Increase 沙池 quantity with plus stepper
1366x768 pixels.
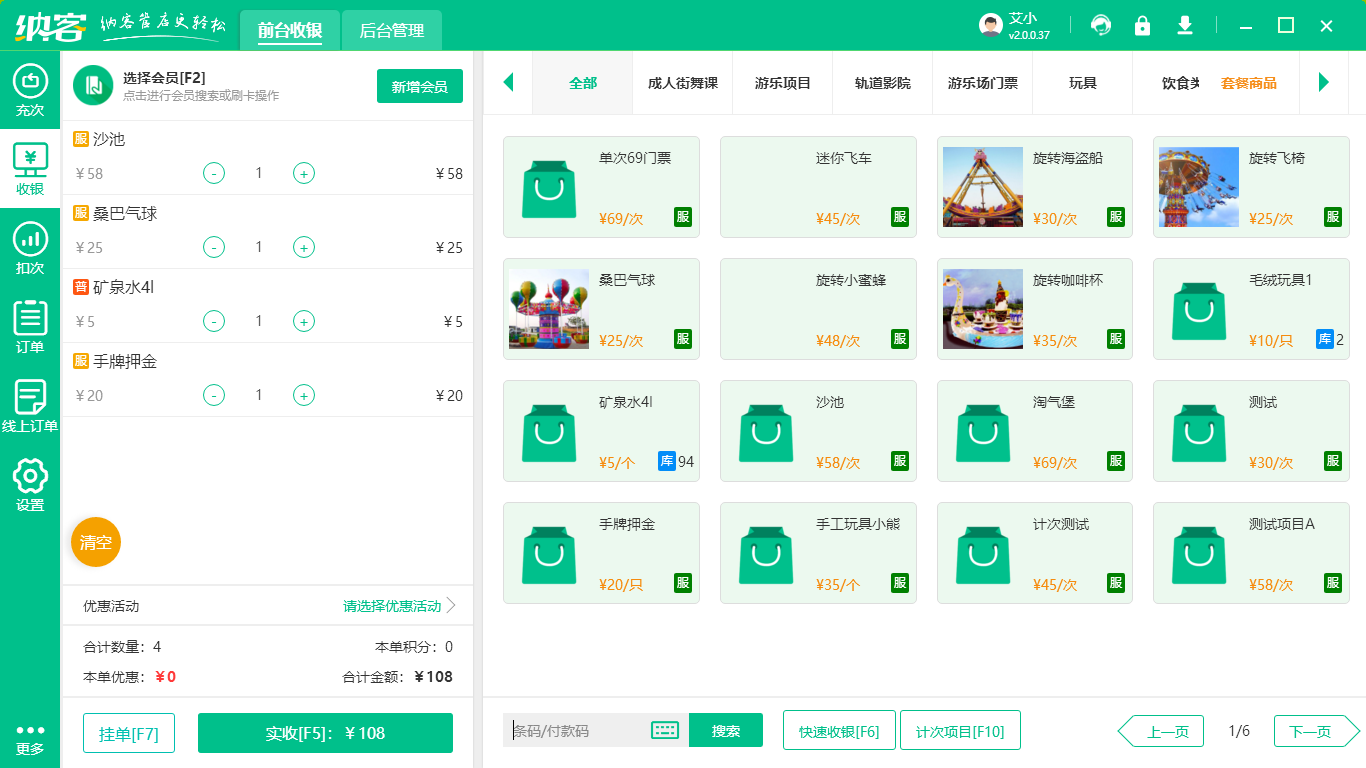(x=303, y=173)
